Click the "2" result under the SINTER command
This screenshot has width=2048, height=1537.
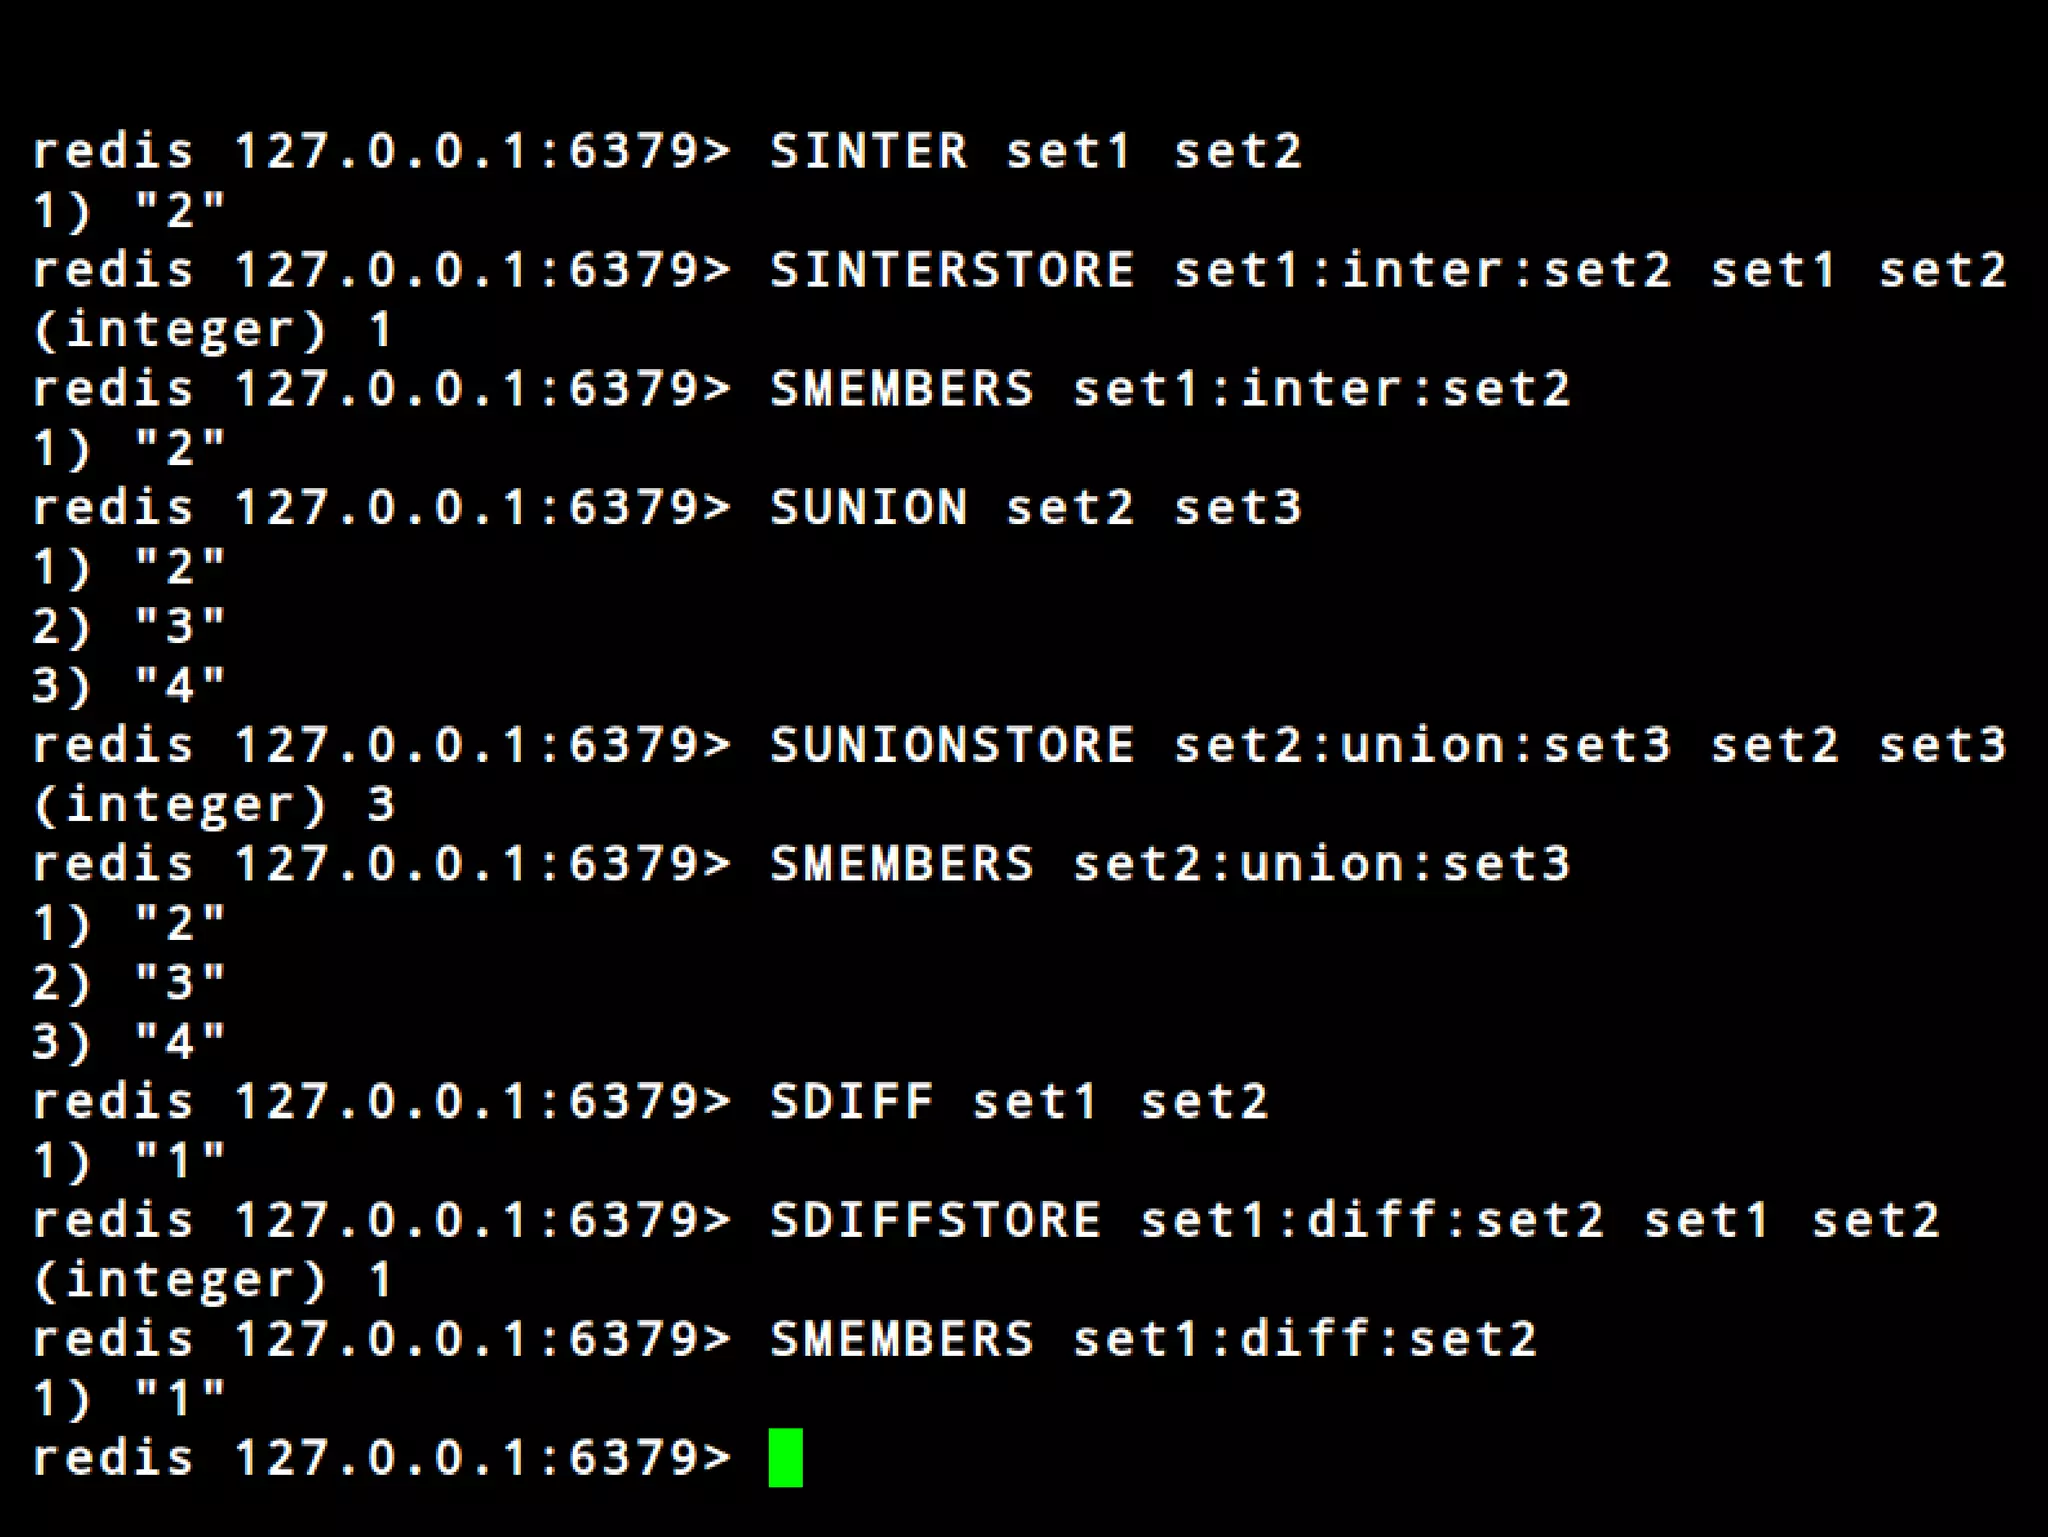coord(180,211)
